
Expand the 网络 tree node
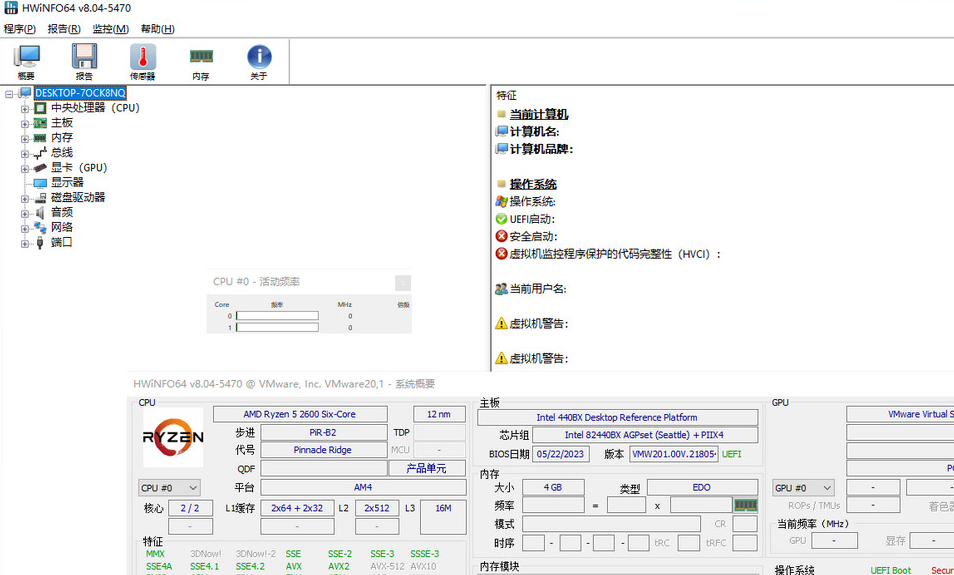25,229
